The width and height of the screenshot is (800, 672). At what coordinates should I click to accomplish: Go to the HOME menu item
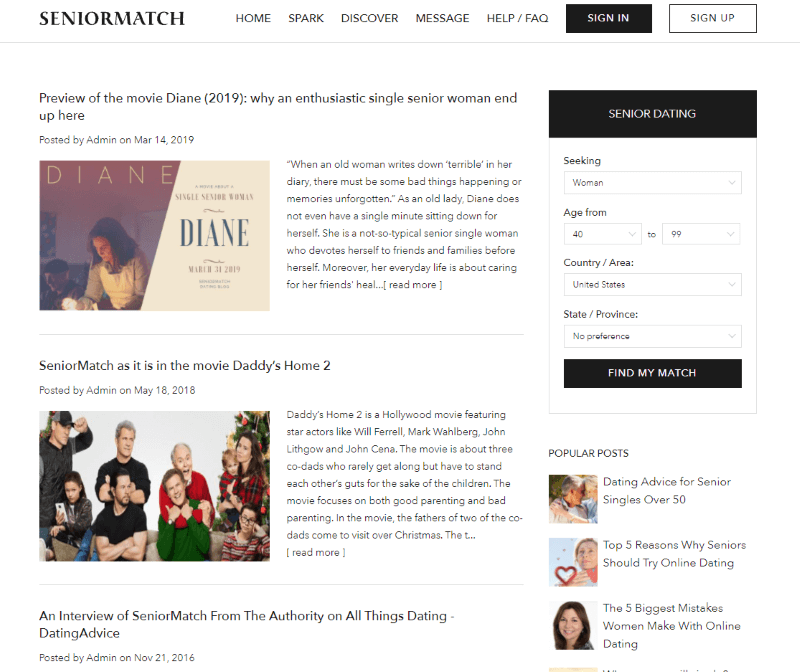point(253,18)
